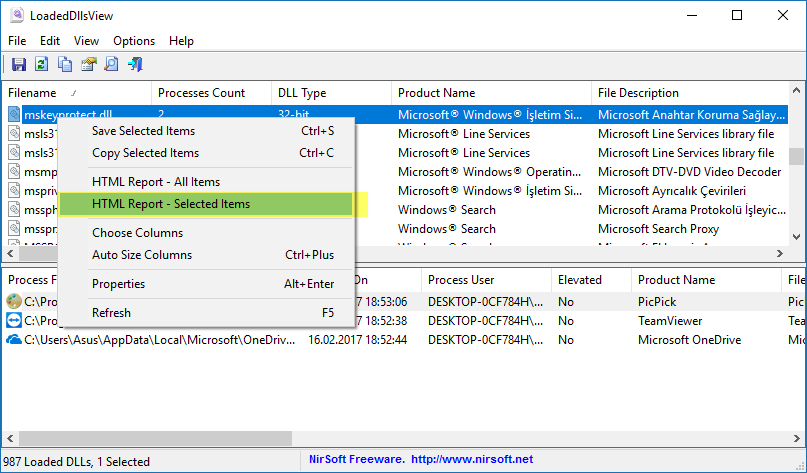Click the Save toolbar icon
This screenshot has width=807, height=473.
(18, 65)
